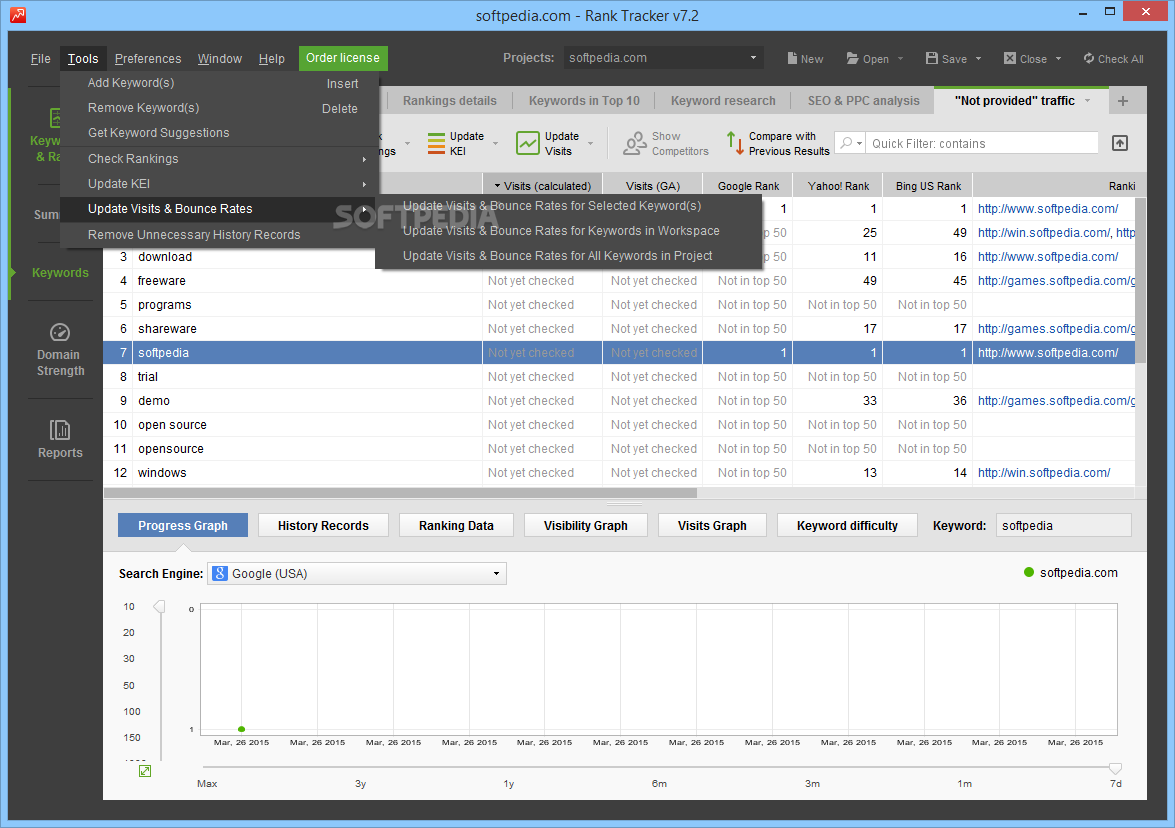Click the green data point on graph

coord(241,729)
